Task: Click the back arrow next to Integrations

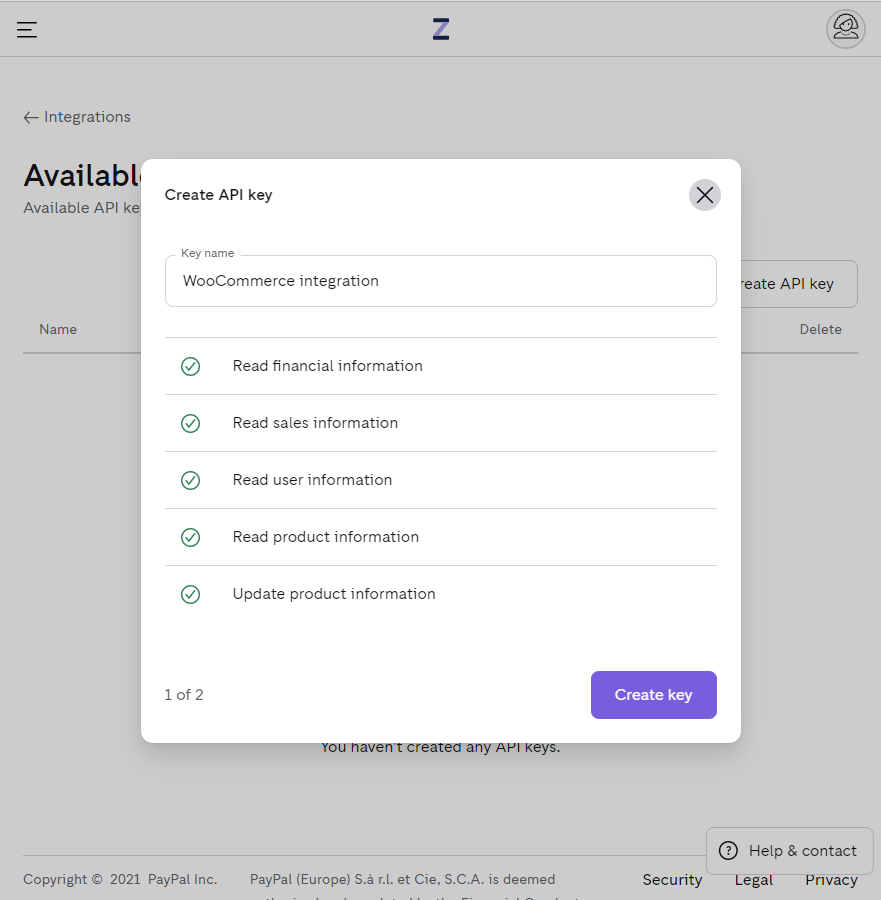Action: click(31, 117)
